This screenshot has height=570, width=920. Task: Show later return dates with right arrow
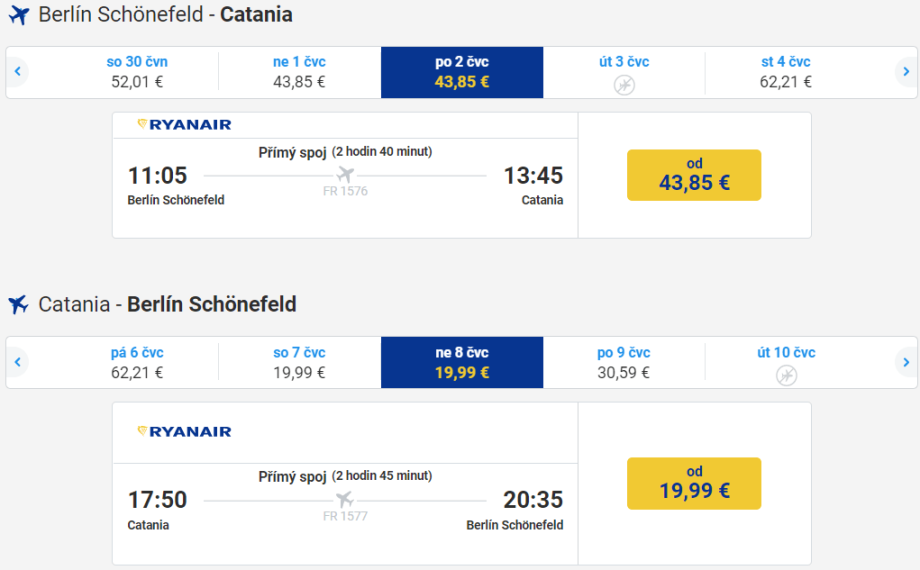904,362
